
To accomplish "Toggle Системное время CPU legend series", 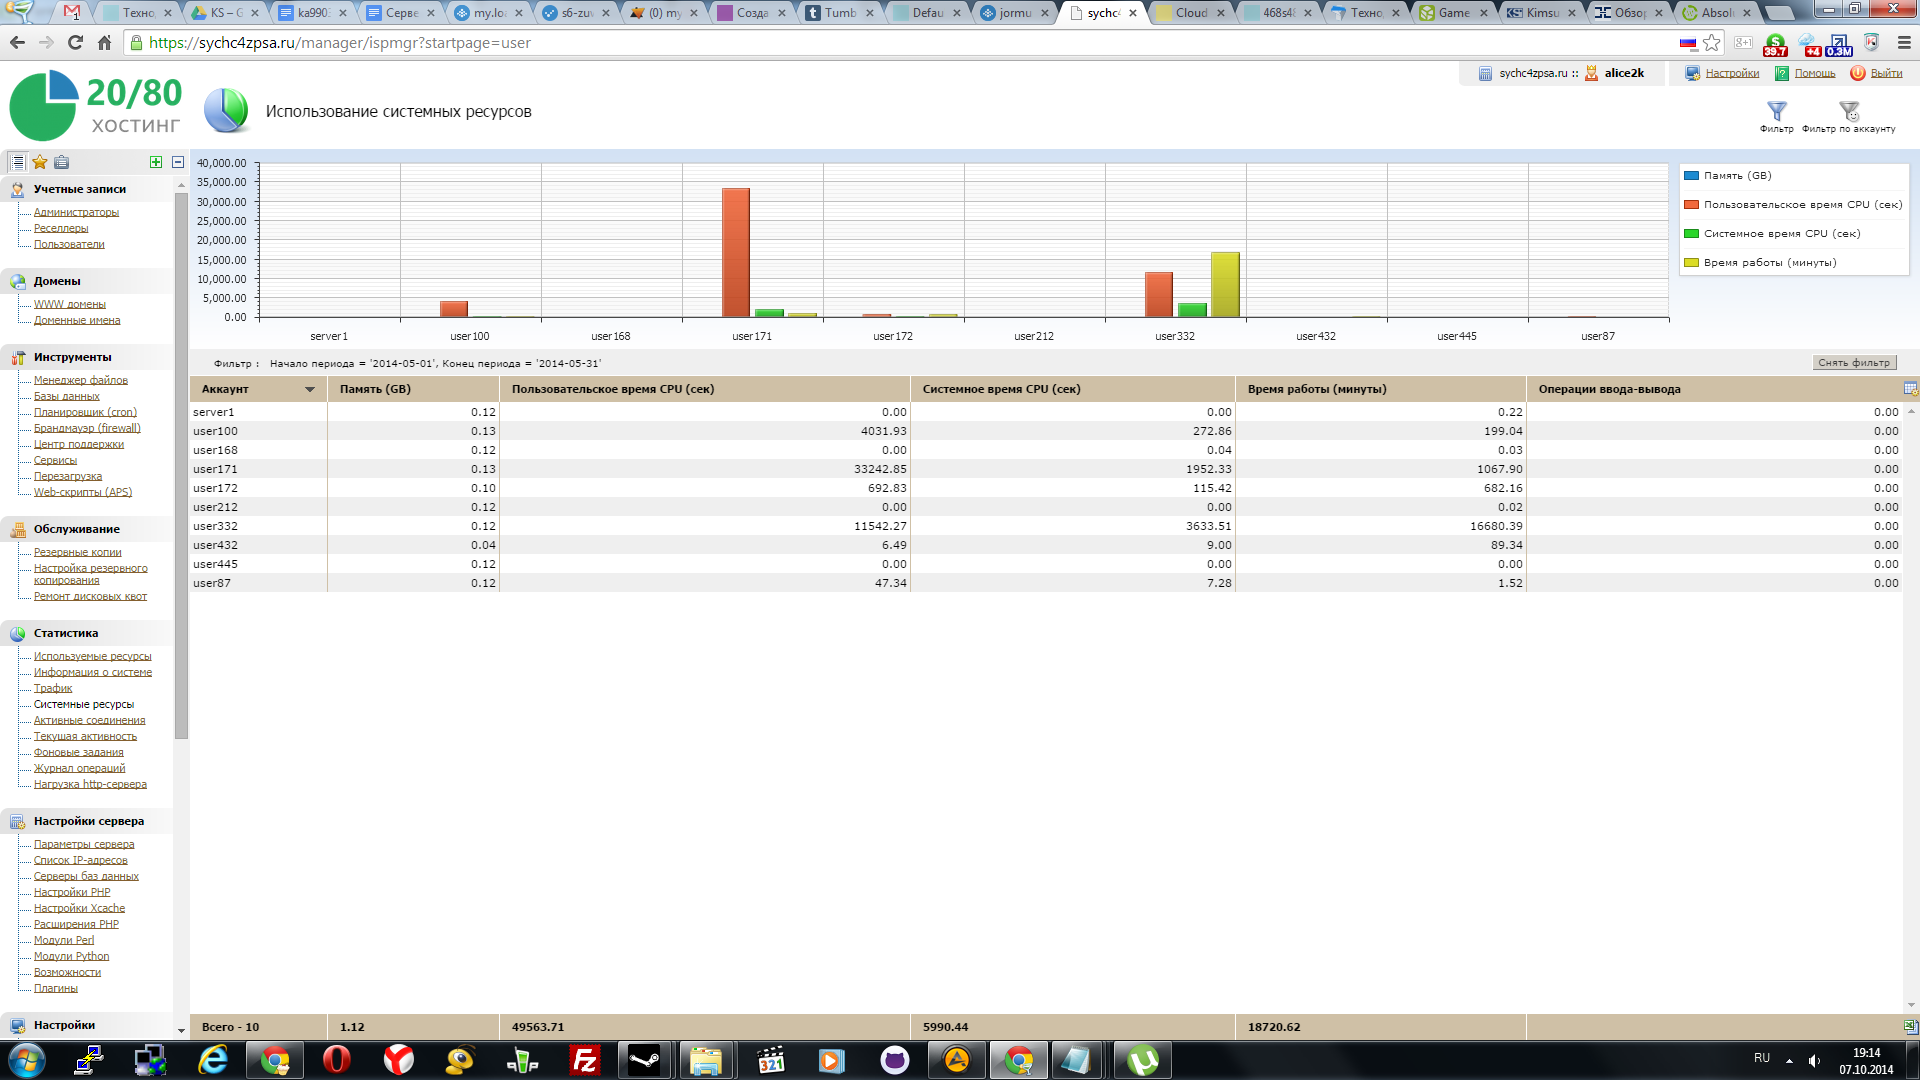I will pos(1781,233).
